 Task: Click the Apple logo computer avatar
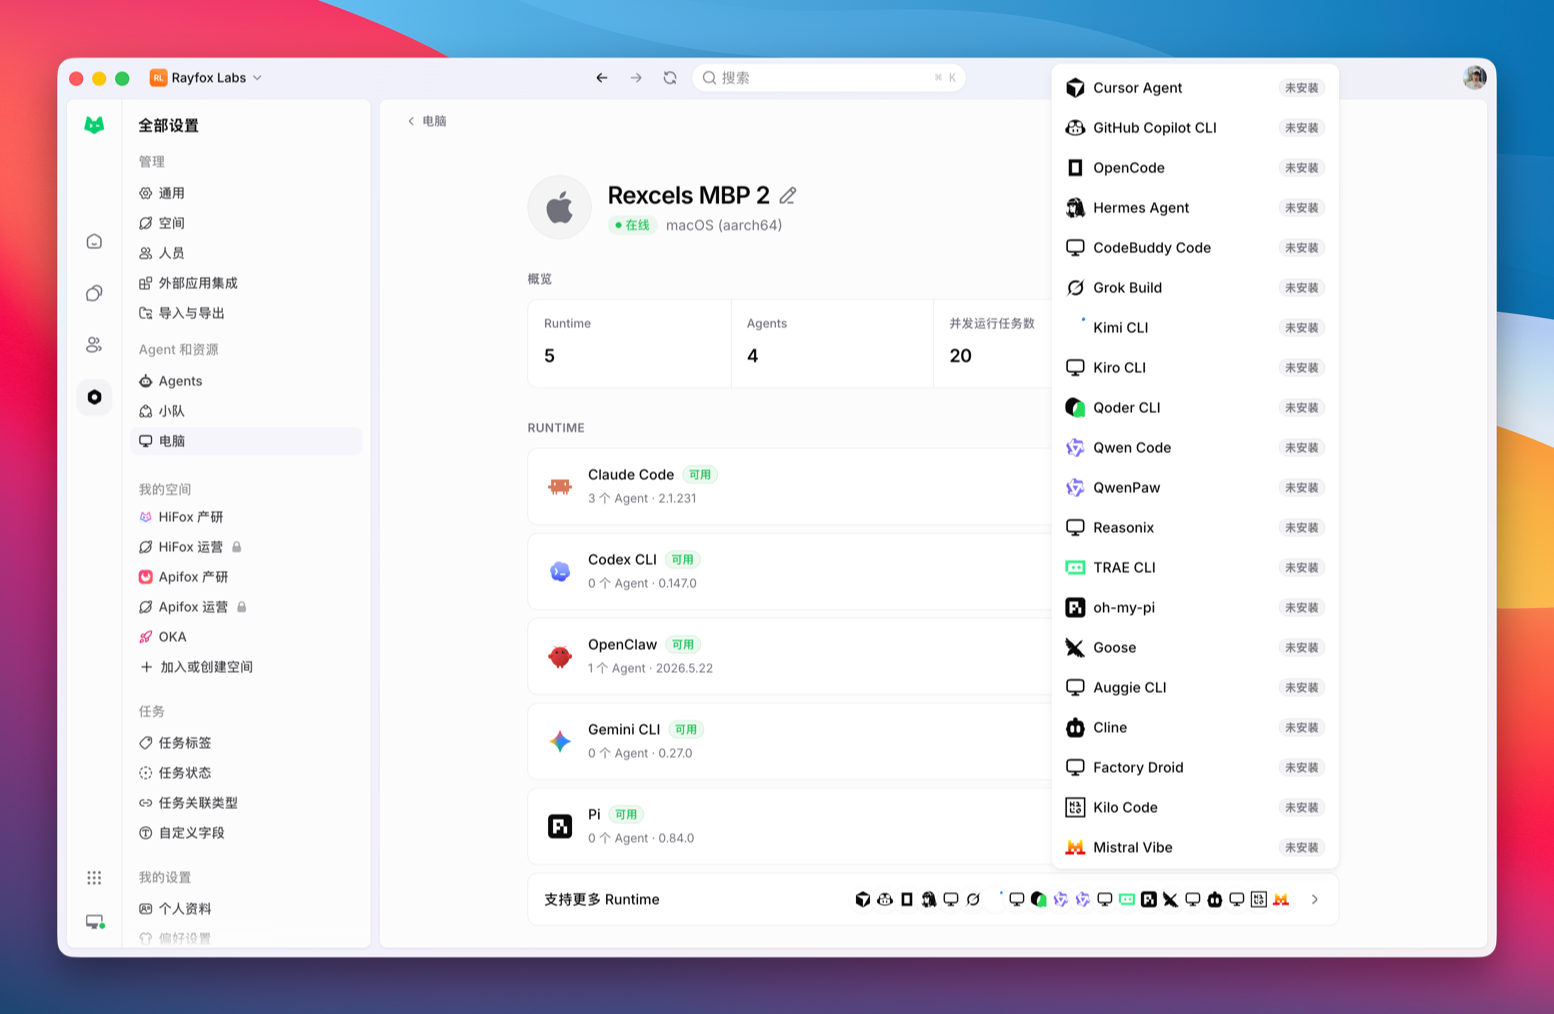560,207
